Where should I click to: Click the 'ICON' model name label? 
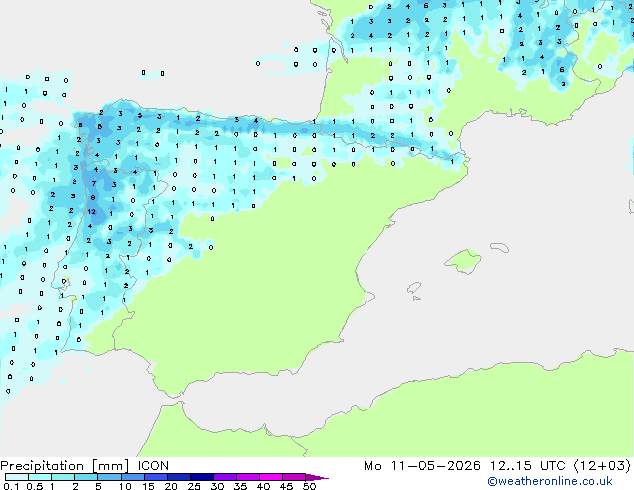click(153, 466)
